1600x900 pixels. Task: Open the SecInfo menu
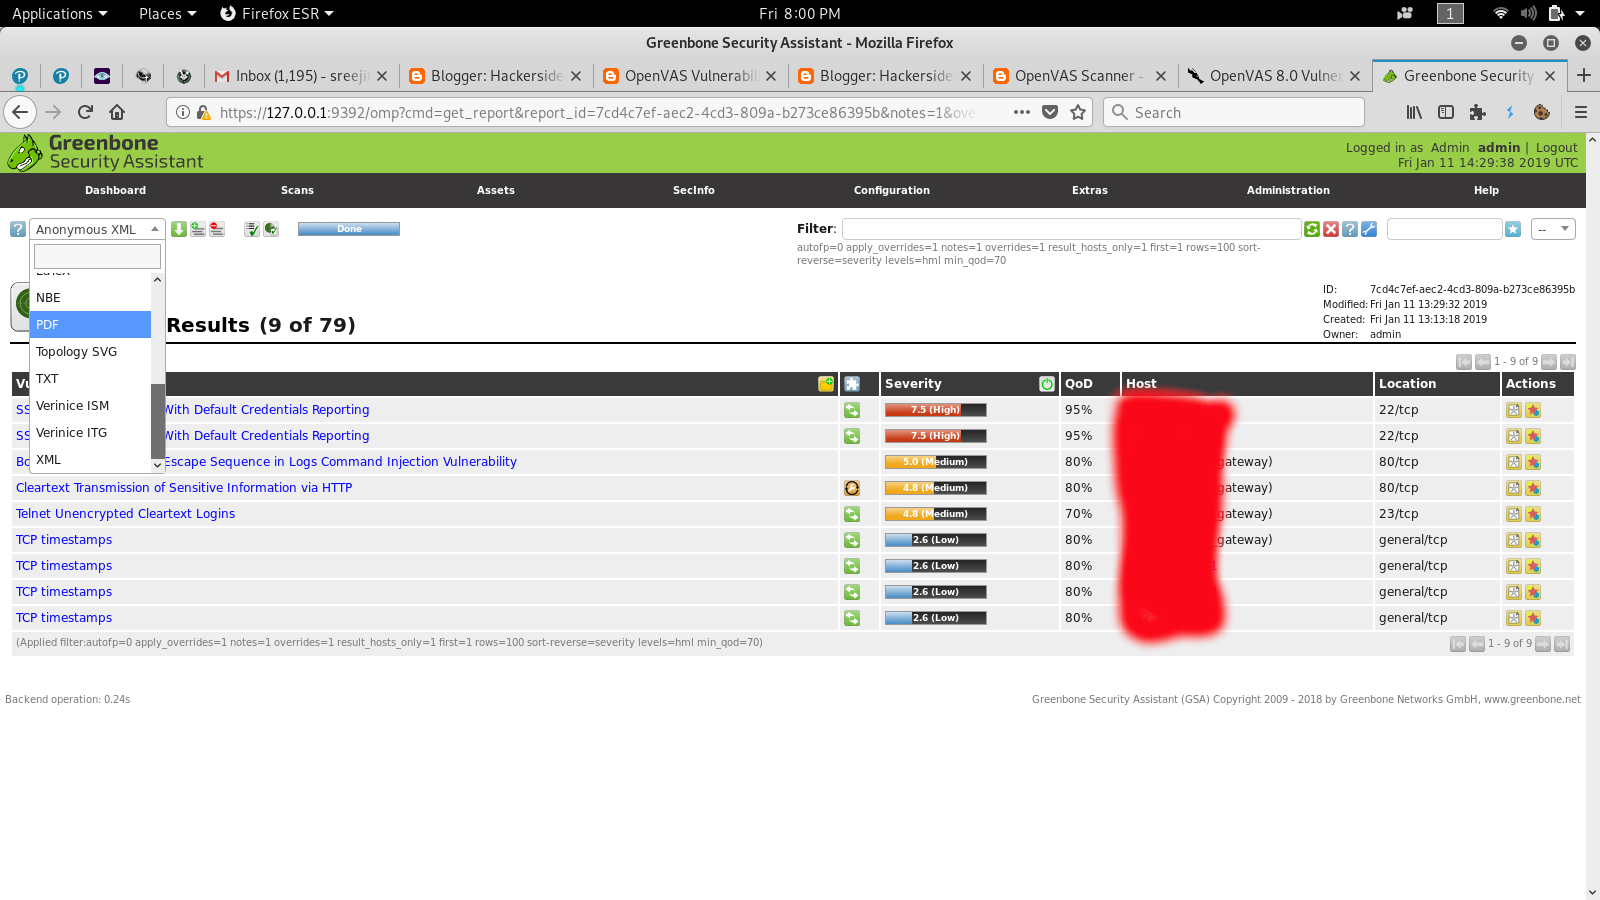[693, 190]
